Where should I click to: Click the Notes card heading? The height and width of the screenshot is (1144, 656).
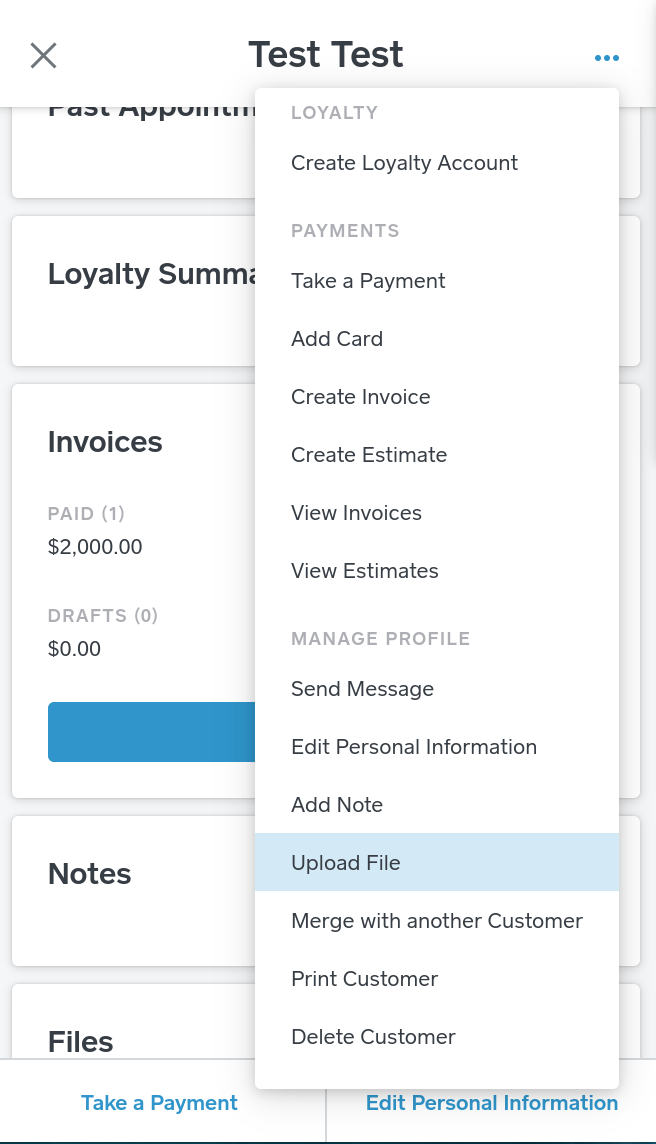tap(90, 874)
